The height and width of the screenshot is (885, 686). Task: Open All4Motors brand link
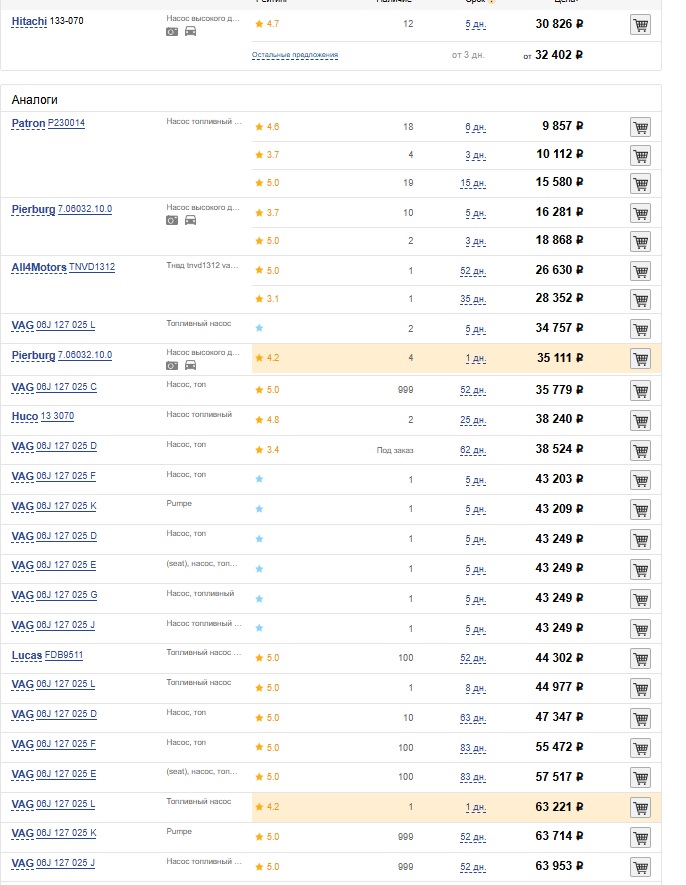click(x=39, y=267)
